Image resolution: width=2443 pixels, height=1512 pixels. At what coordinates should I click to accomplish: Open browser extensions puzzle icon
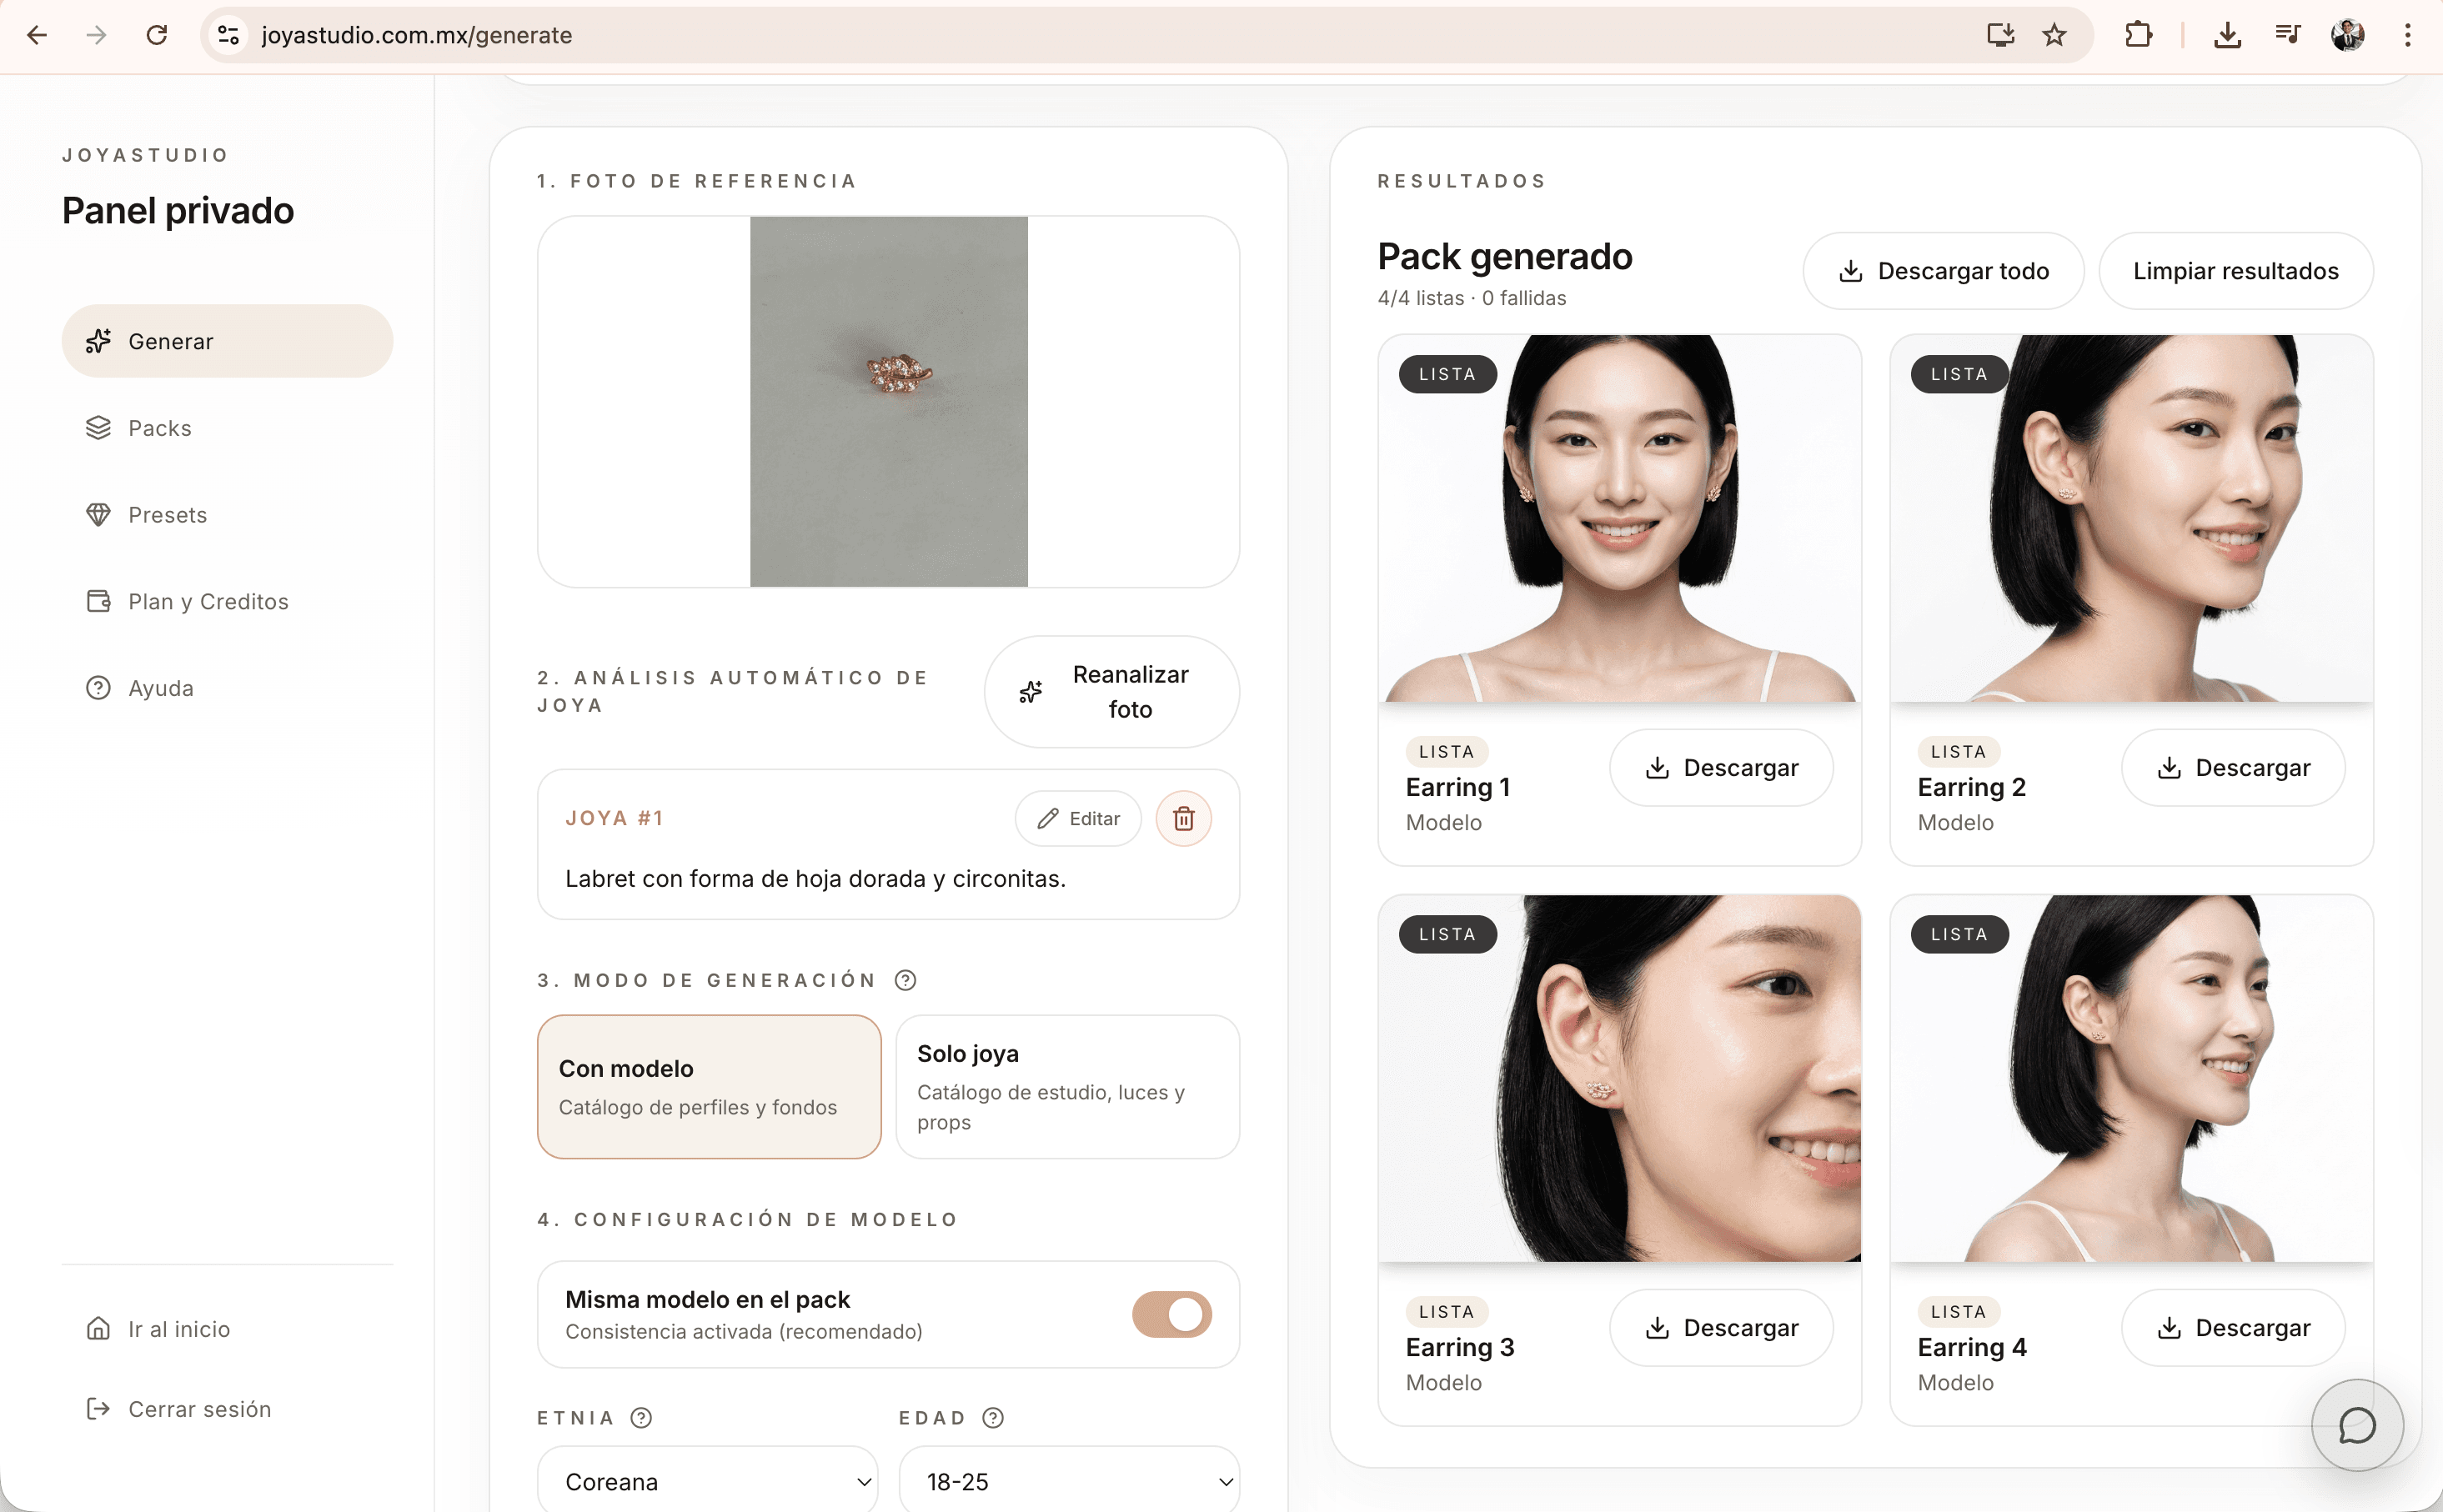pos(2138,36)
